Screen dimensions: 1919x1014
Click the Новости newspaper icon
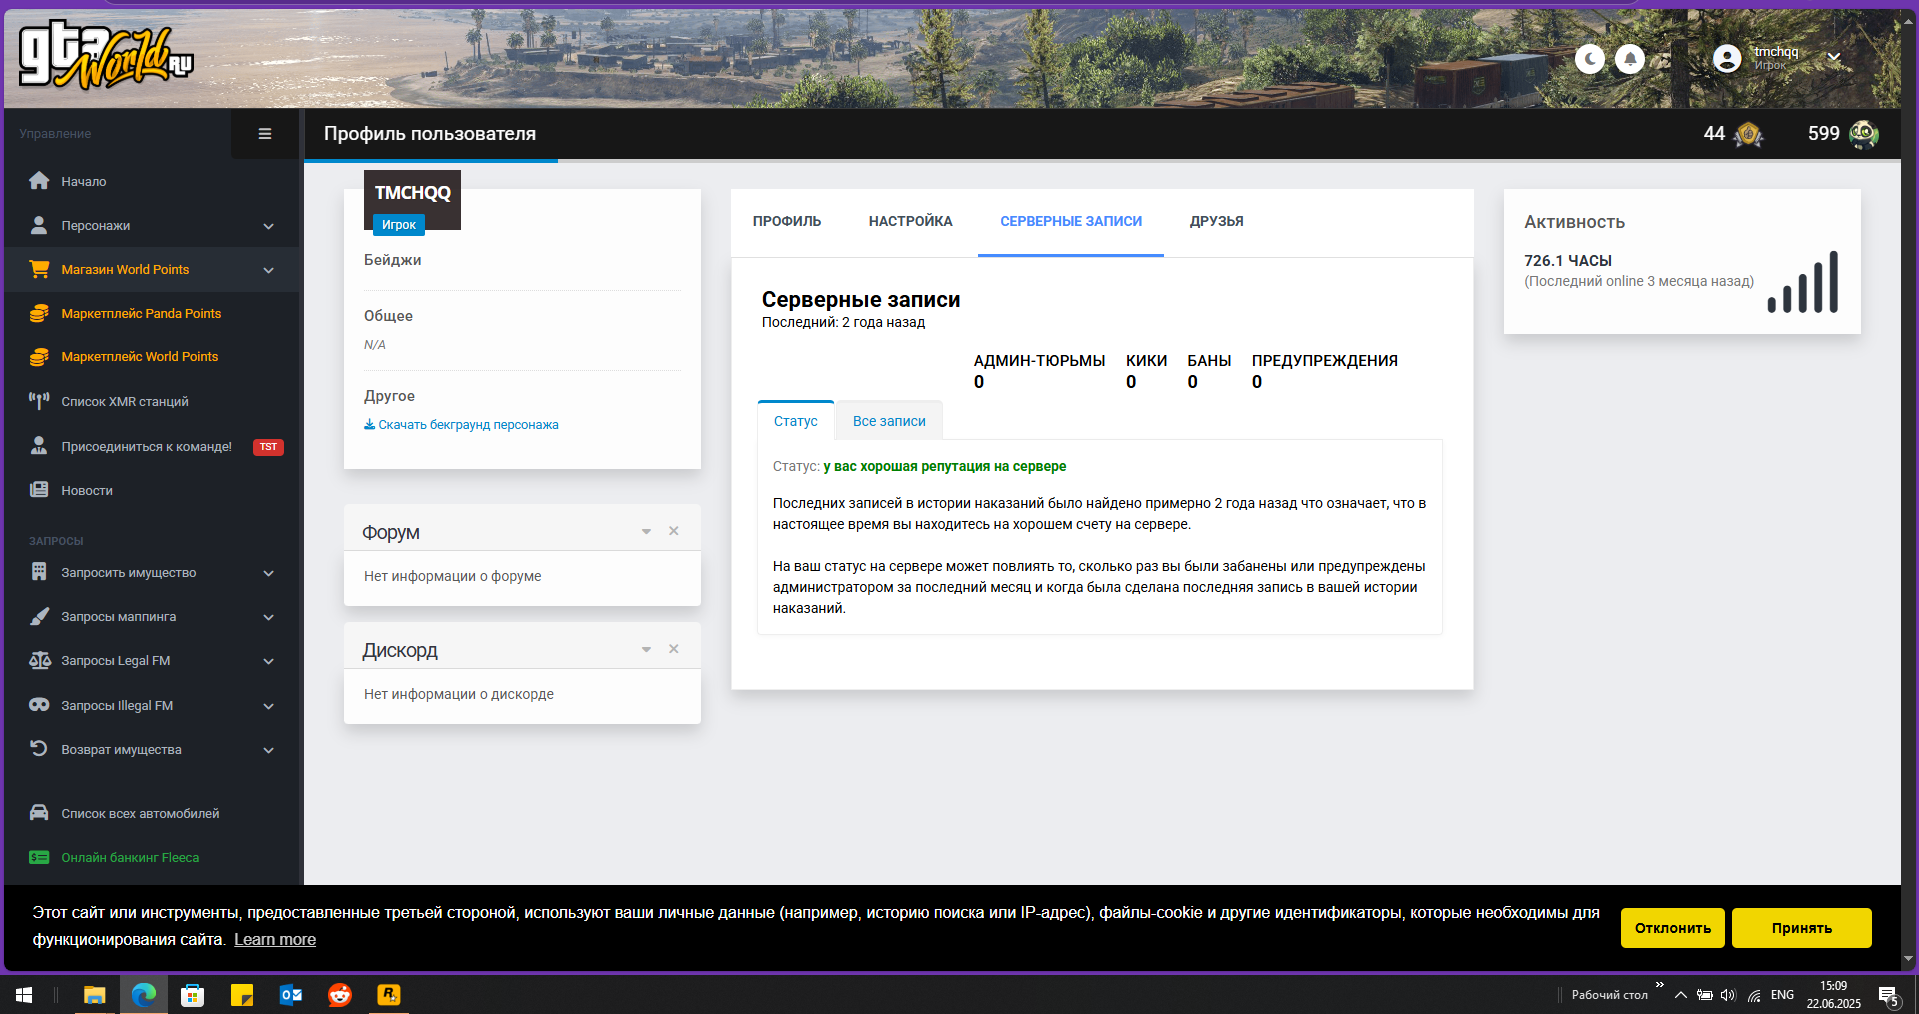pos(39,490)
